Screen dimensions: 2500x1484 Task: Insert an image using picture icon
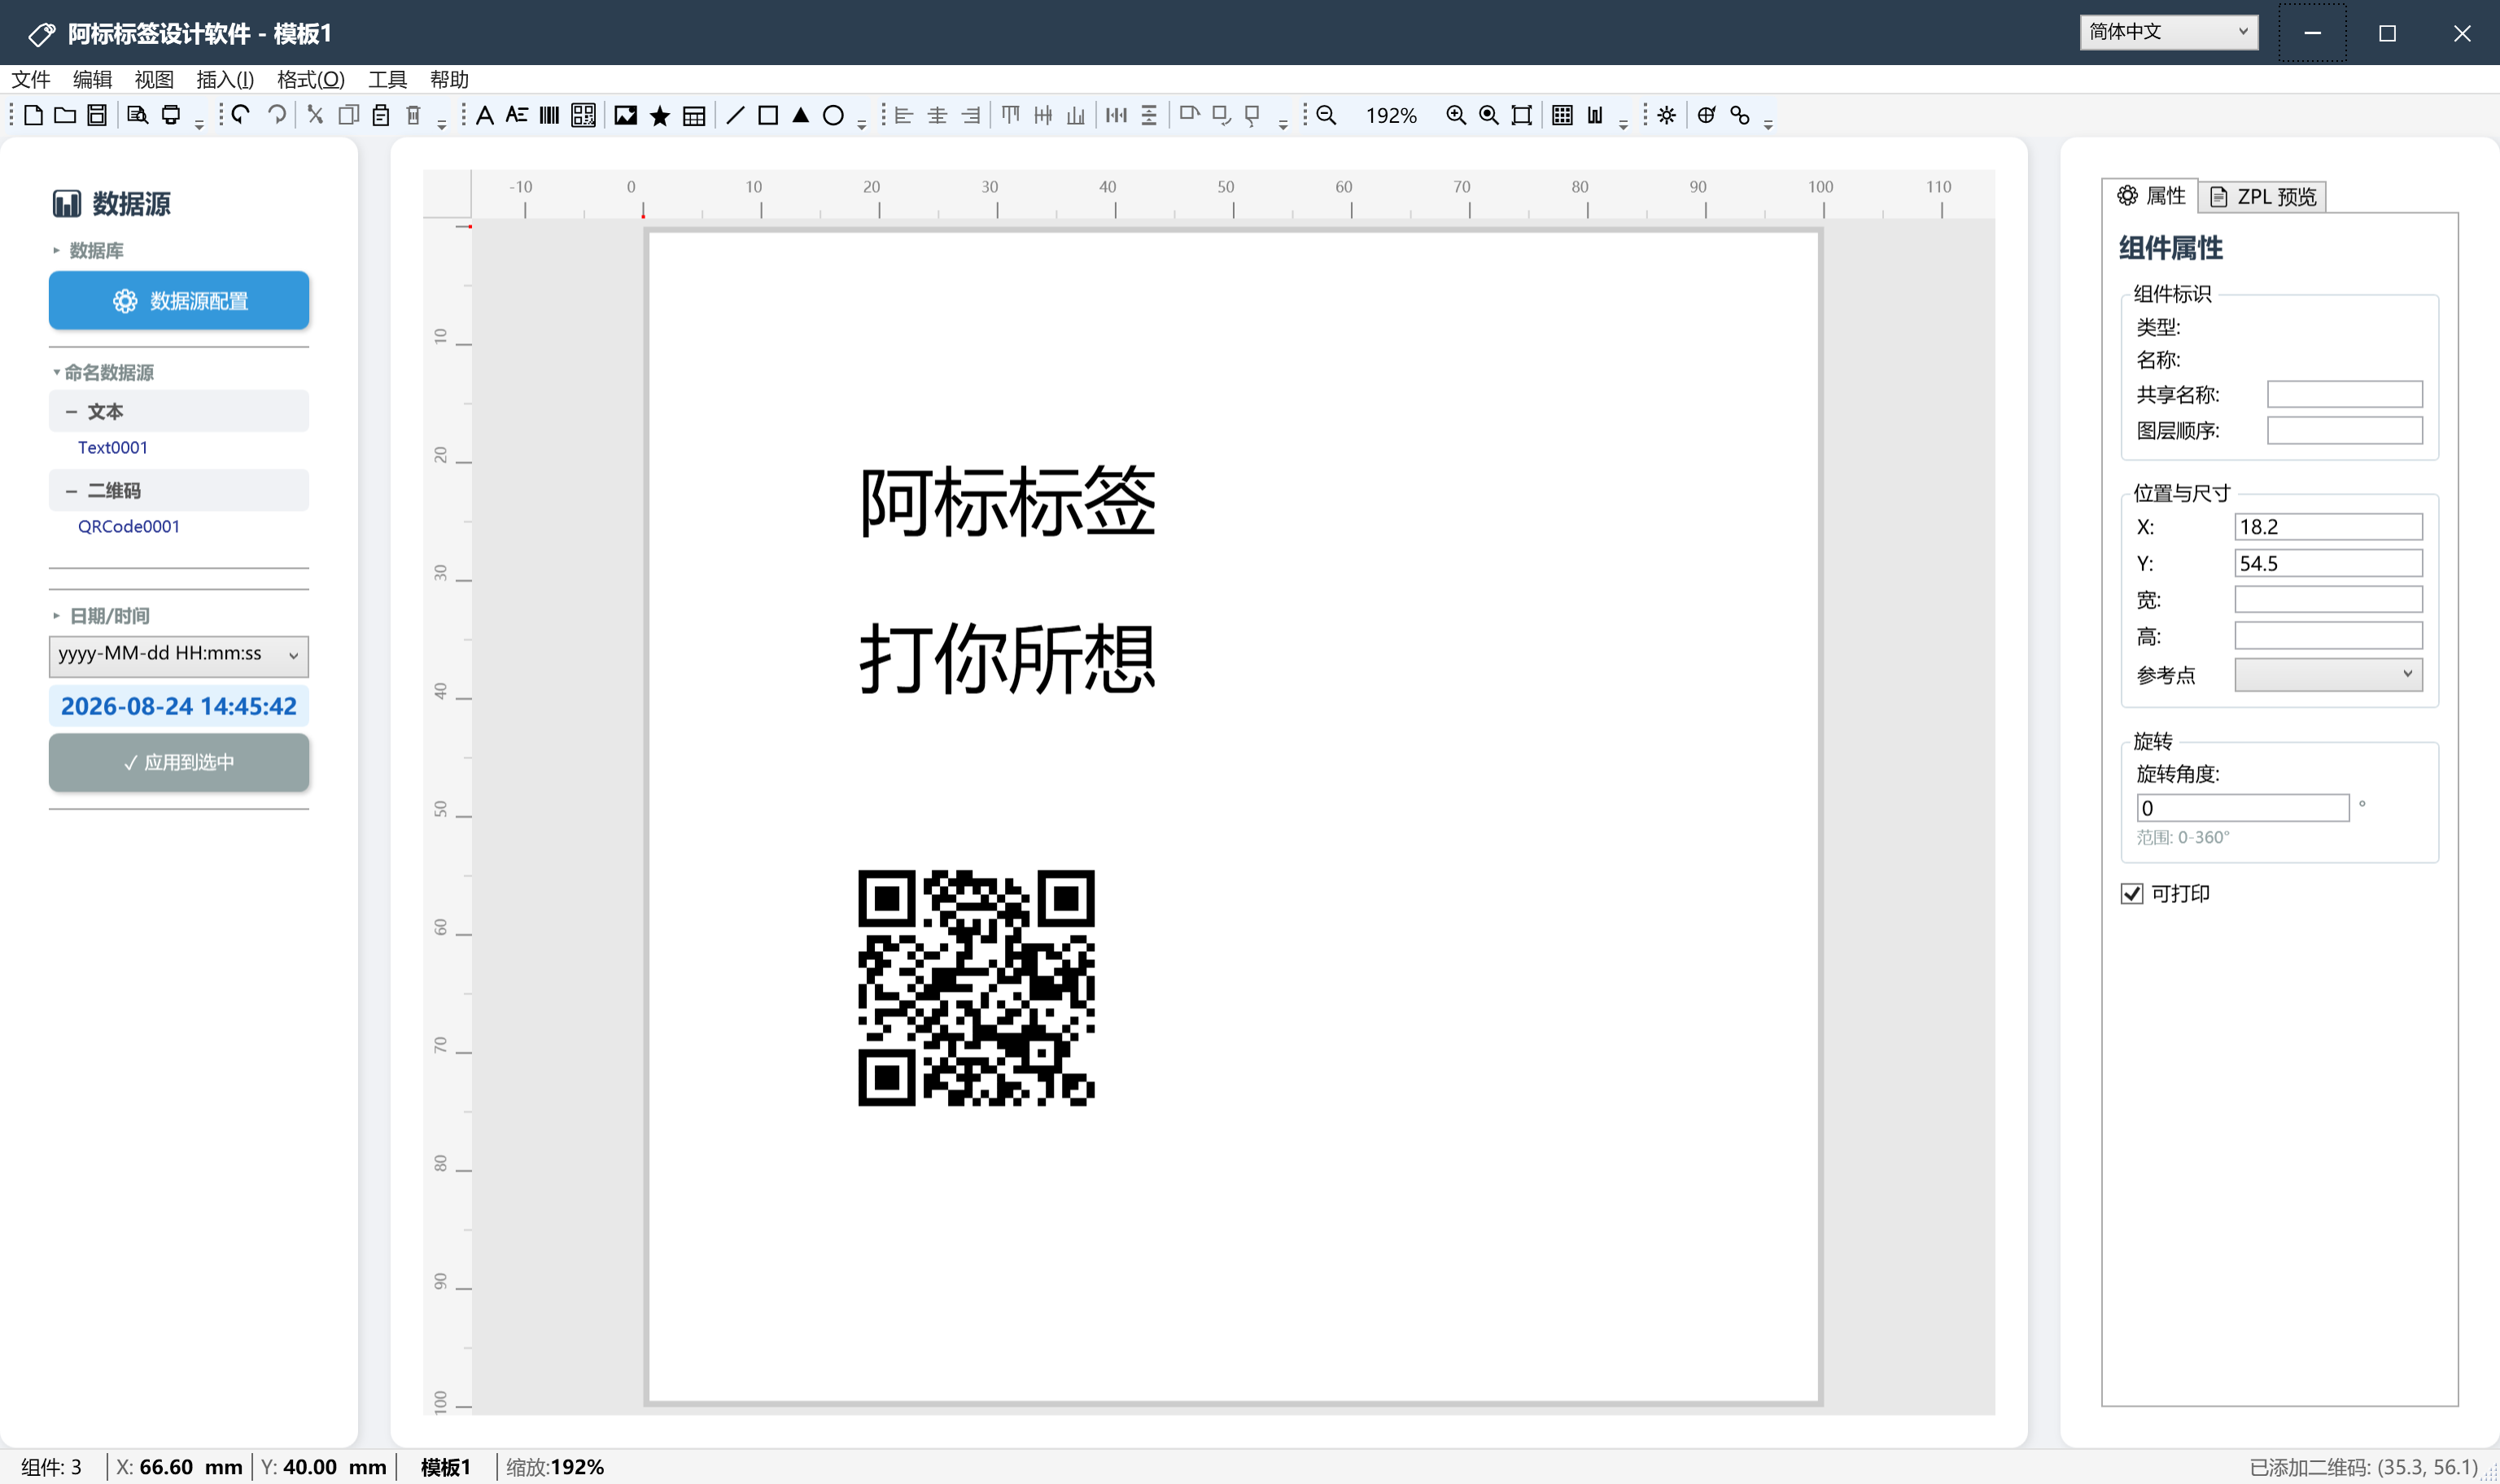pos(626,115)
